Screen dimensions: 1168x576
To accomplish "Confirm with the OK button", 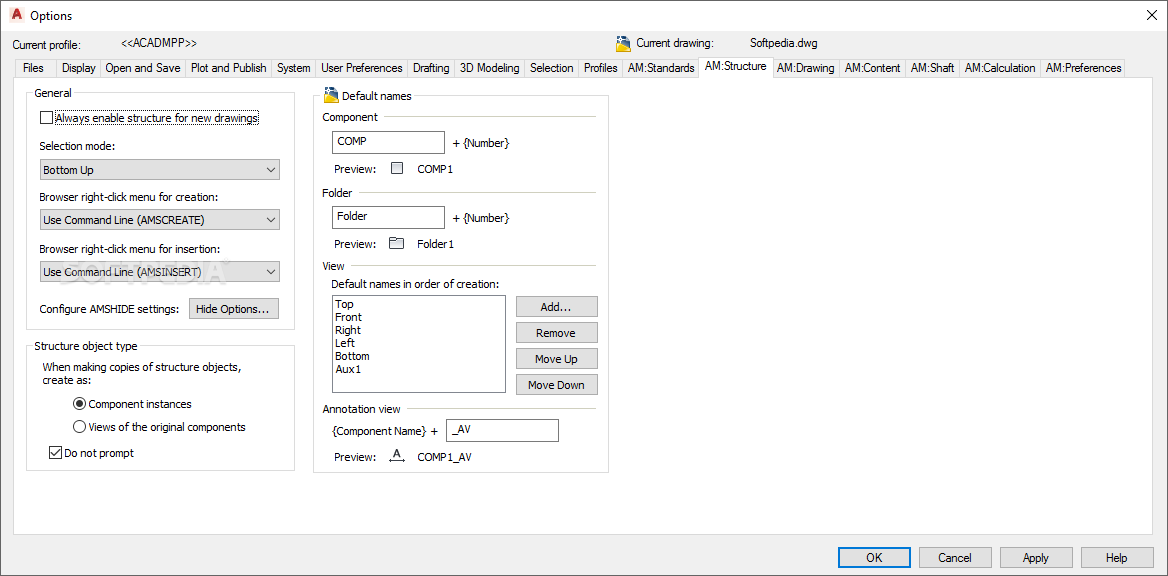I will (x=875, y=557).
